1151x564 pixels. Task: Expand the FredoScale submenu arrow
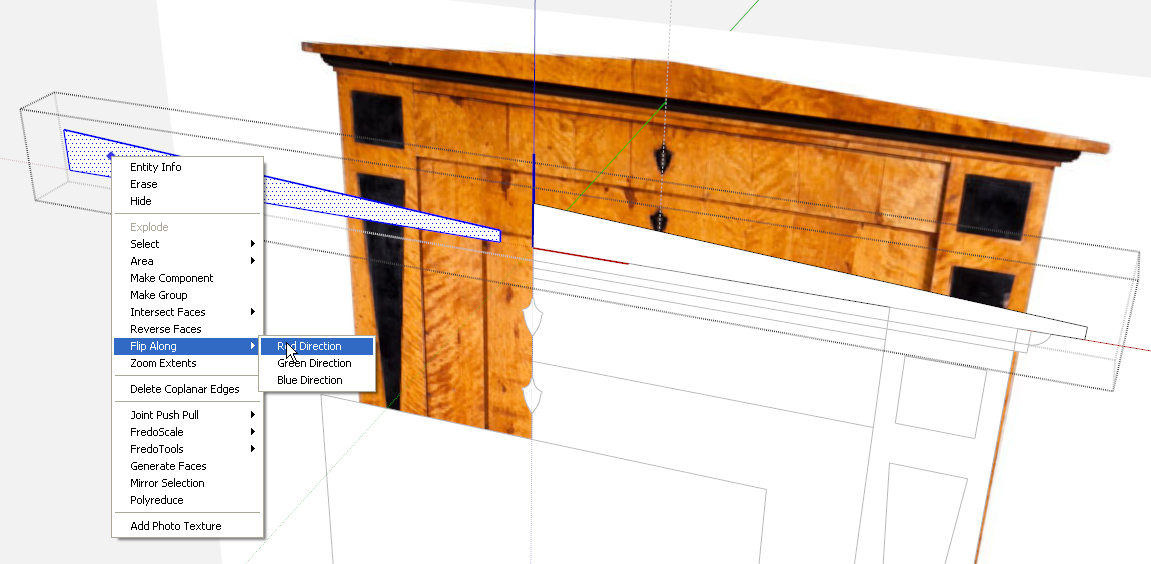coord(253,432)
